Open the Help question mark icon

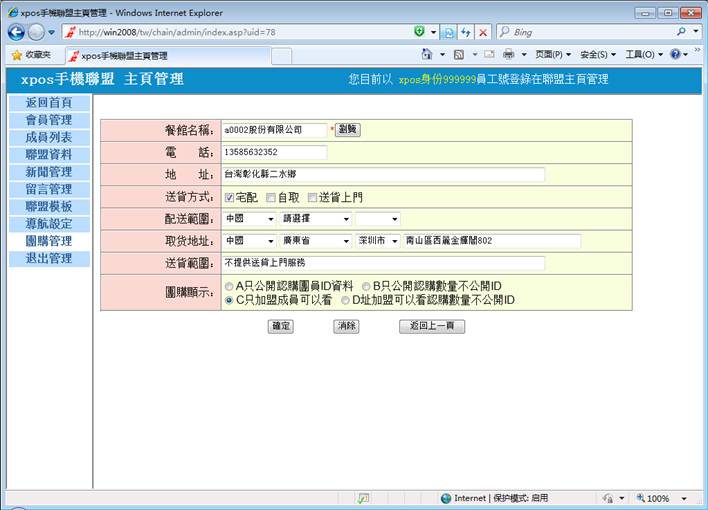coord(675,54)
